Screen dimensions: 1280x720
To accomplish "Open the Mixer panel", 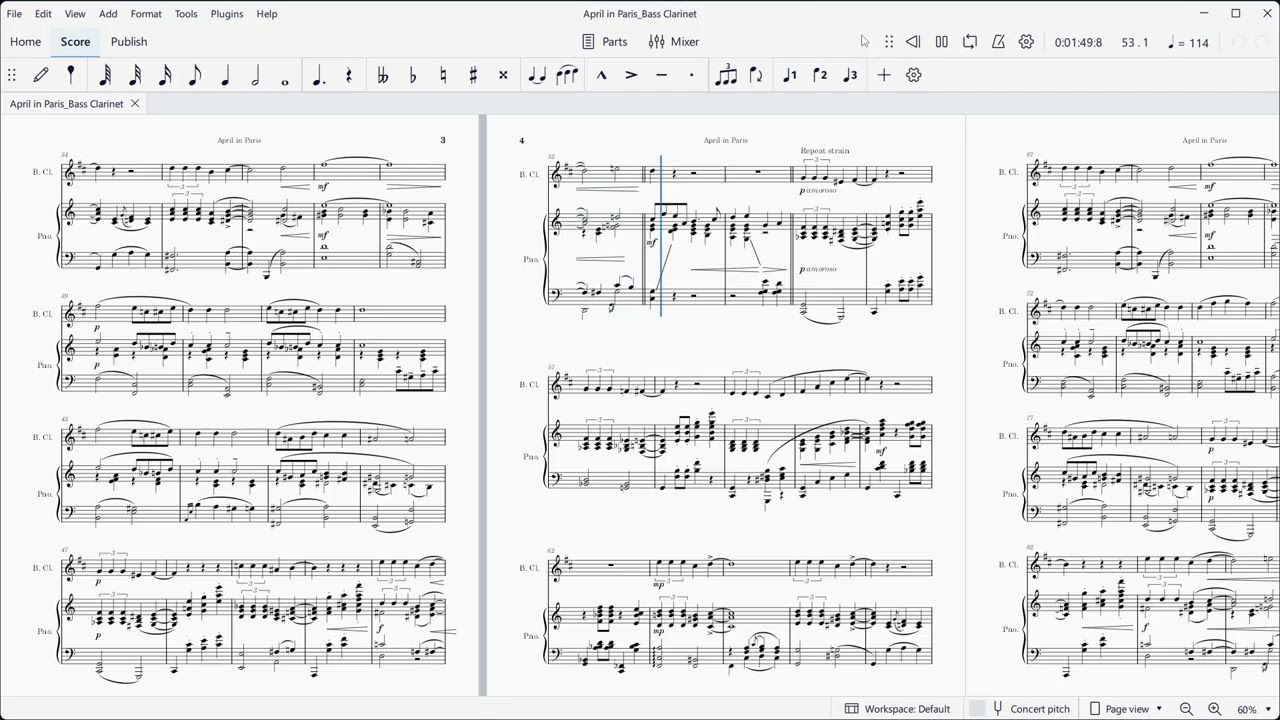I will coord(674,42).
